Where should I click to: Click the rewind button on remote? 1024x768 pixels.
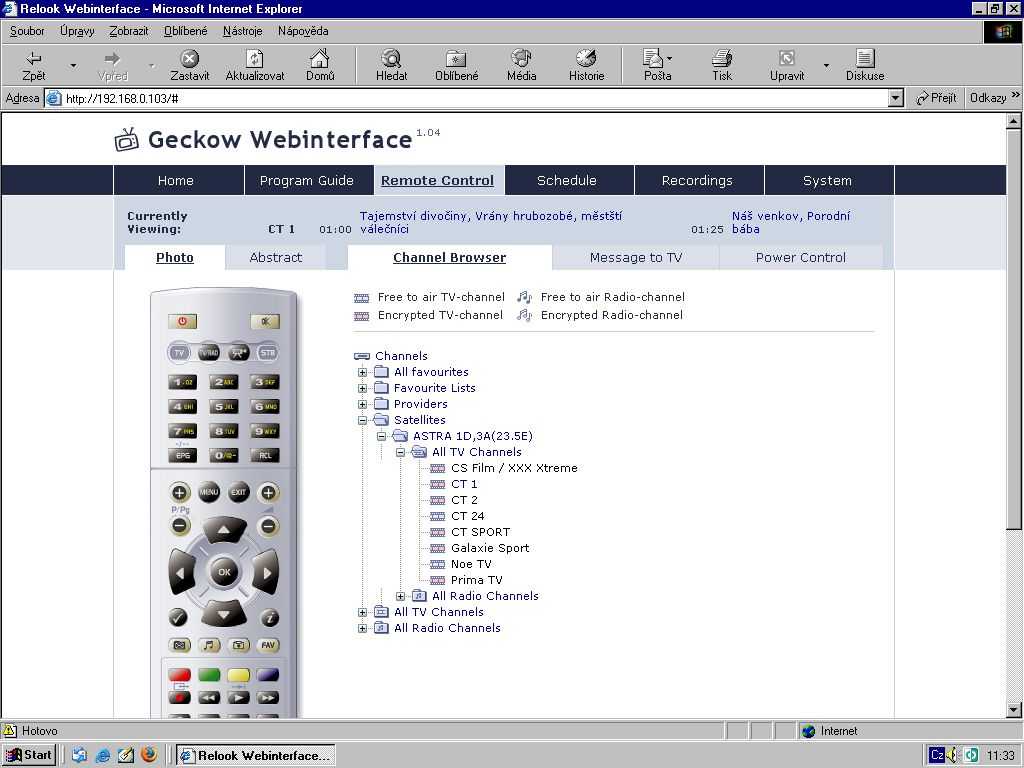coord(209,697)
